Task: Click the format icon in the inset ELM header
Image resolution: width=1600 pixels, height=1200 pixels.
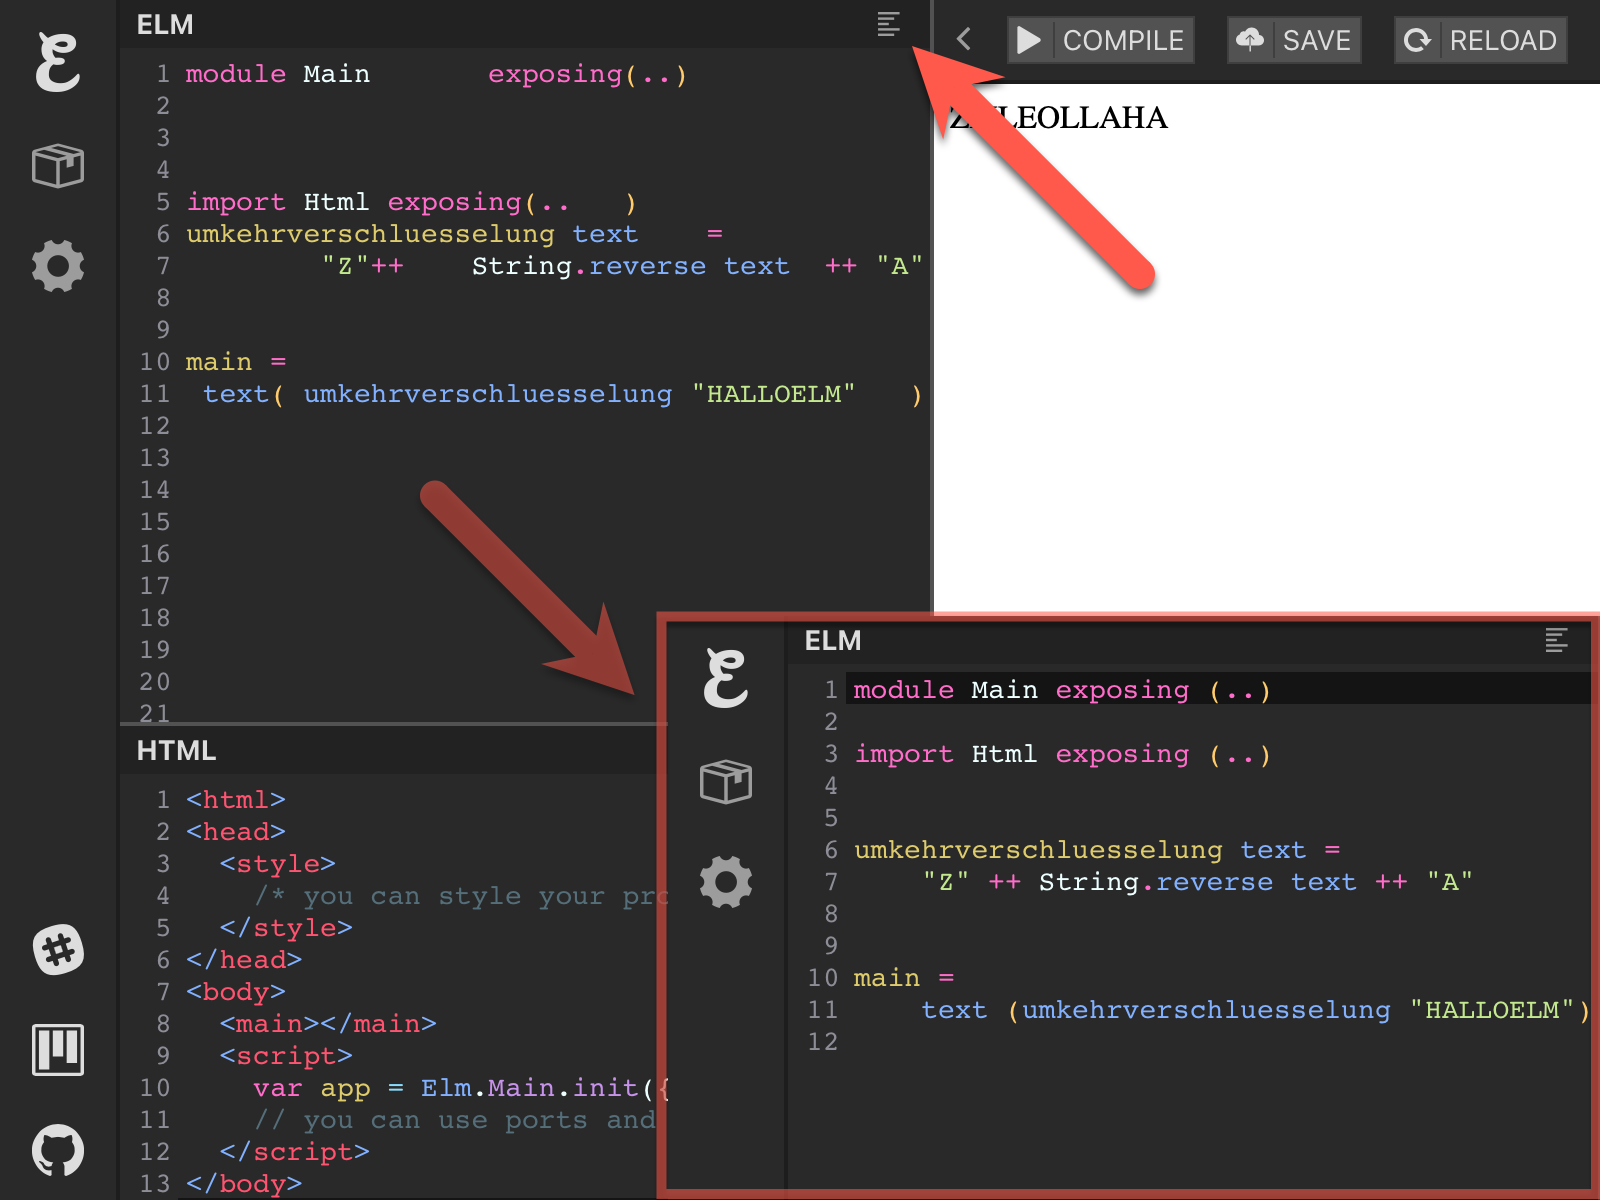Action: (x=1556, y=640)
